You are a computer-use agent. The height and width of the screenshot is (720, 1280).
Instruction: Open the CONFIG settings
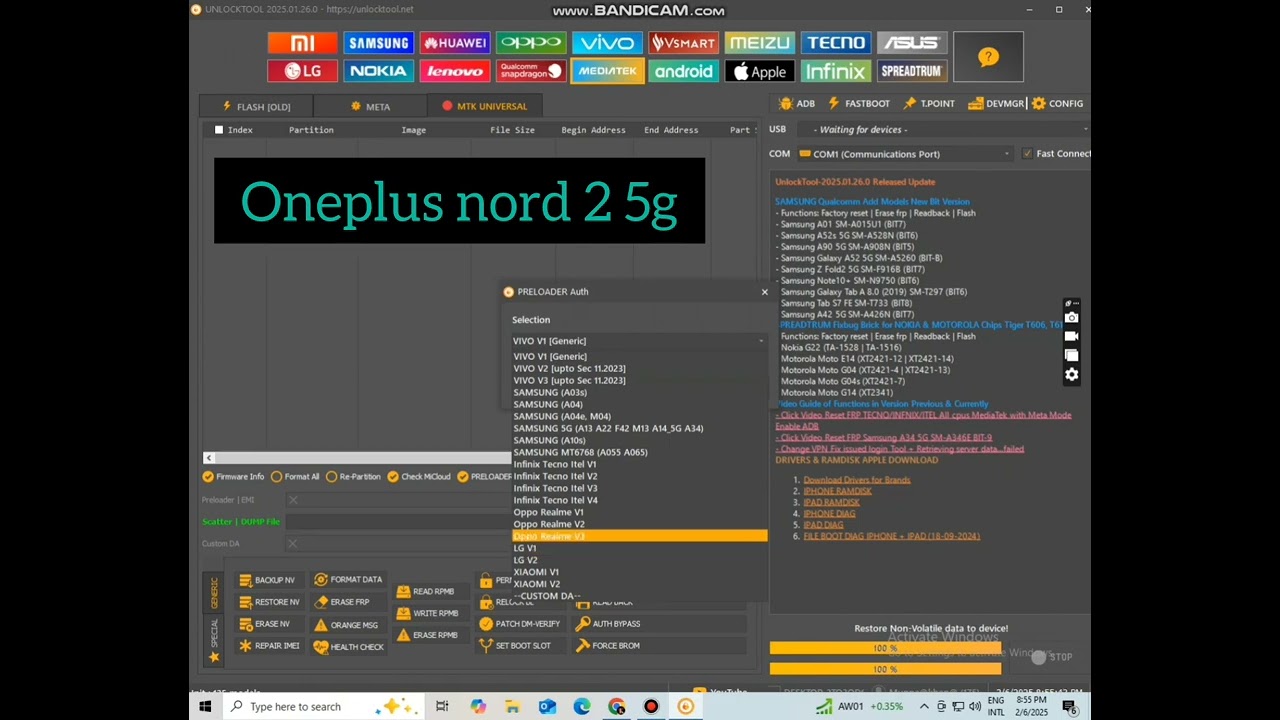[x=1058, y=103]
